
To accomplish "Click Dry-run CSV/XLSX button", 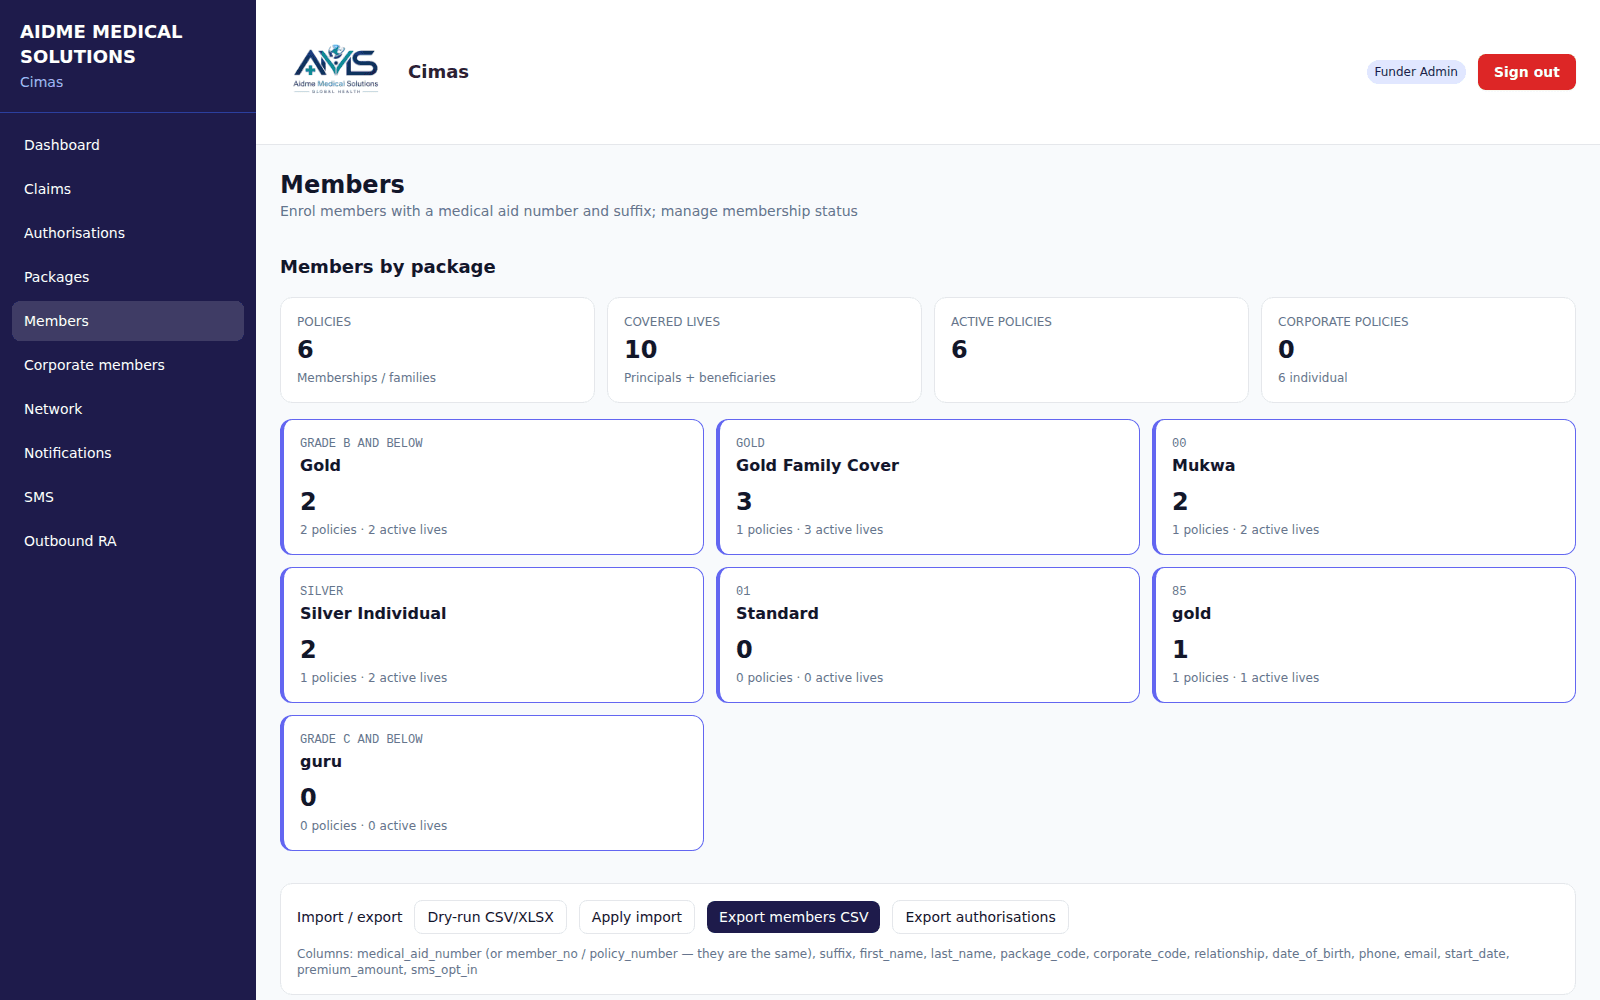I will 490,917.
